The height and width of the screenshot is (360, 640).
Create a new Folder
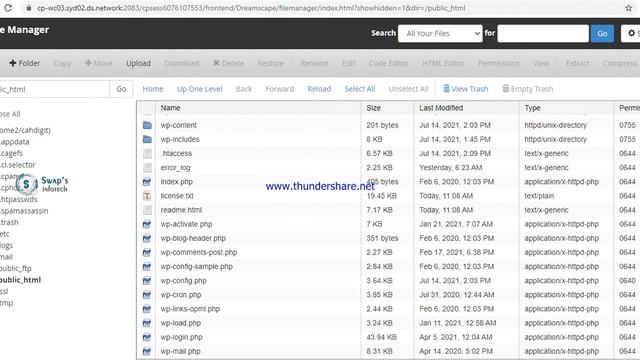click(25, 63)
